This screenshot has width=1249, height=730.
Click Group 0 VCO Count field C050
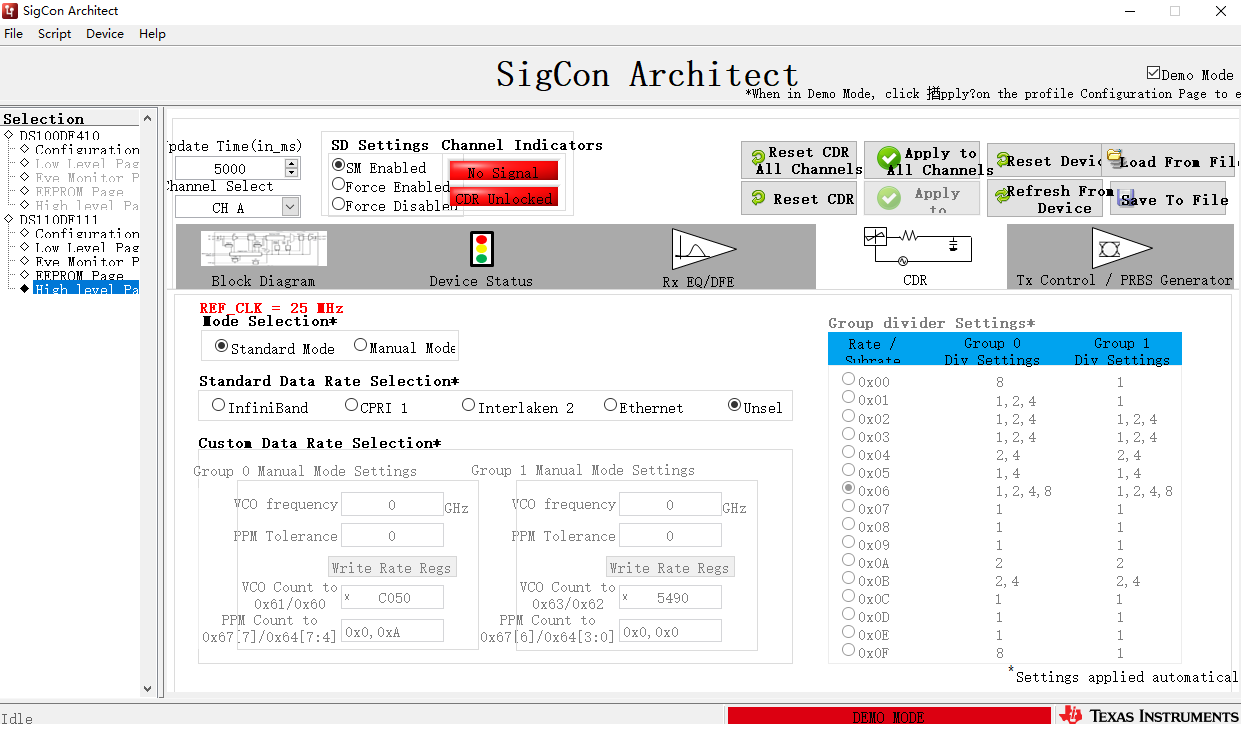(x=392, y=598)
